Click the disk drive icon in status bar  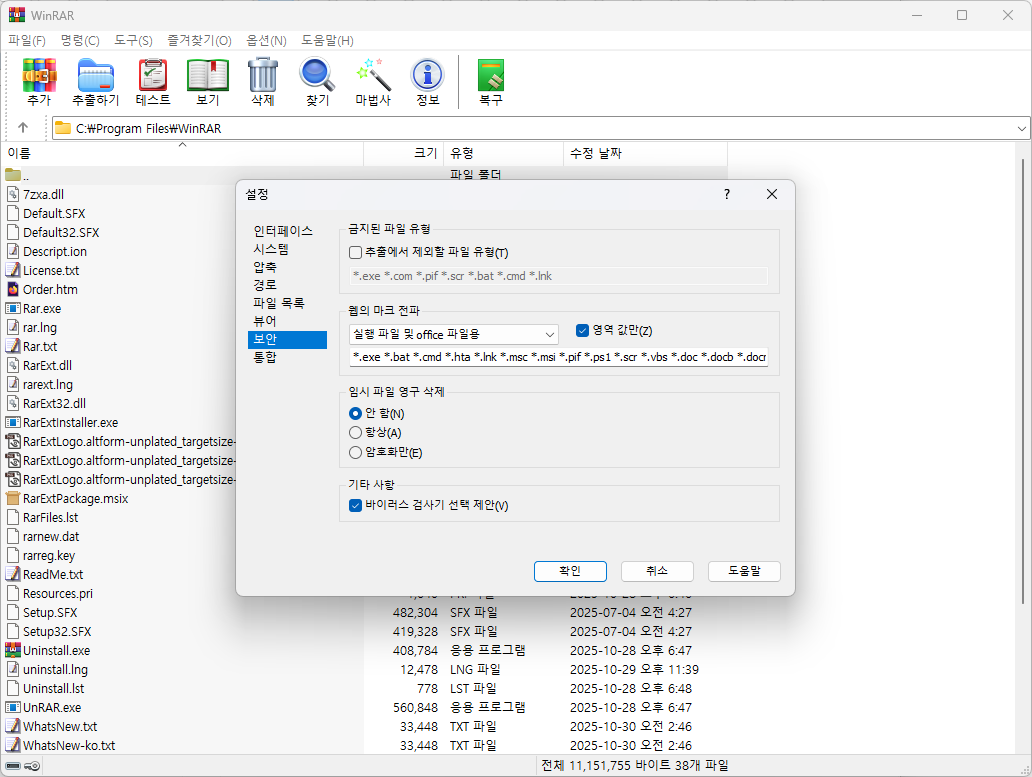coord(13,766)
